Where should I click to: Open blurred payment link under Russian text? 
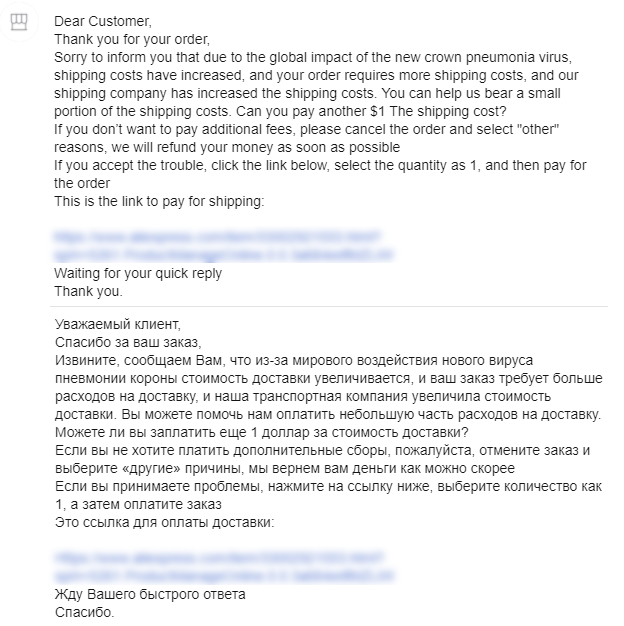224,567
